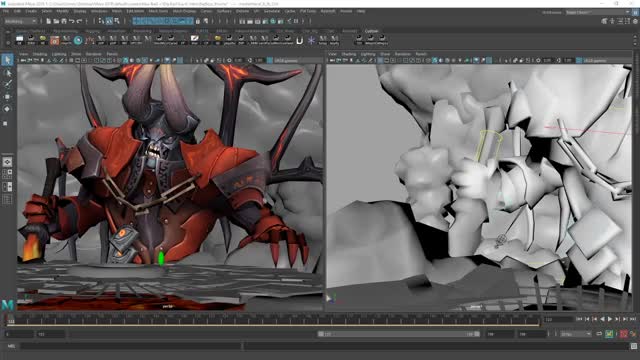Viewport: 640px width, 360px height.
Task: Click the playback range slider bar
Action: pos(399,334)
